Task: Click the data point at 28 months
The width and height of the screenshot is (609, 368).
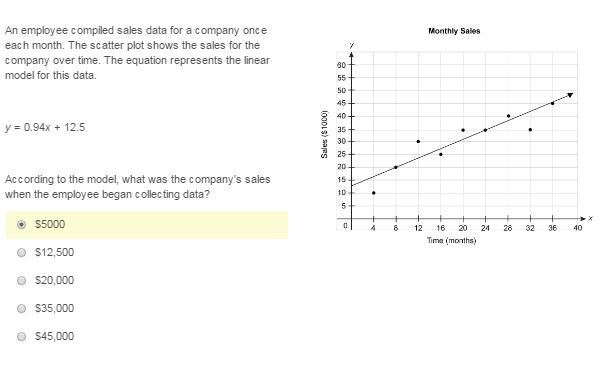Action: tap(508, 116)
